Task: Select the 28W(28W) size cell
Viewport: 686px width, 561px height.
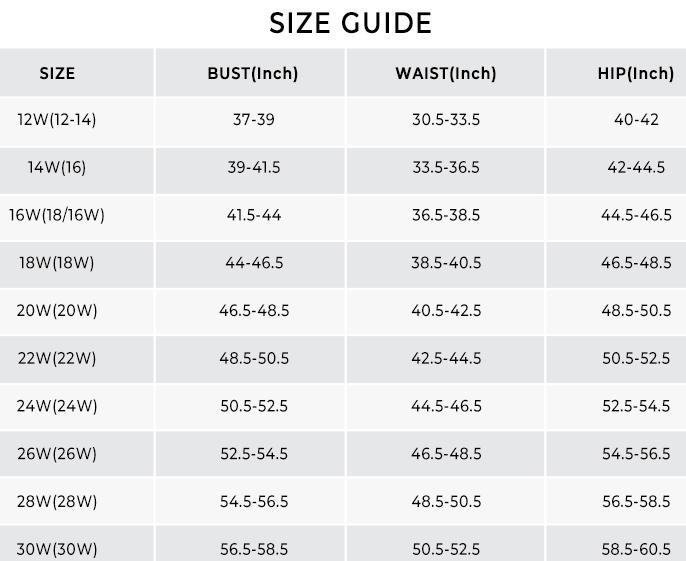Action: pos(57,501)
